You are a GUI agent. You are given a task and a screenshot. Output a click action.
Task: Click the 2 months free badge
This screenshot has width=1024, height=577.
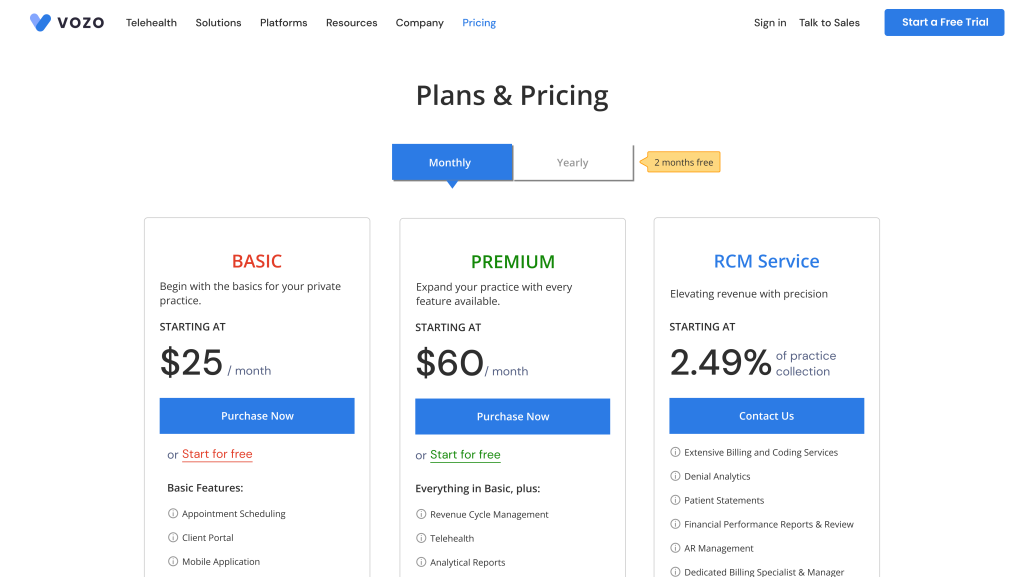point(680,163)
